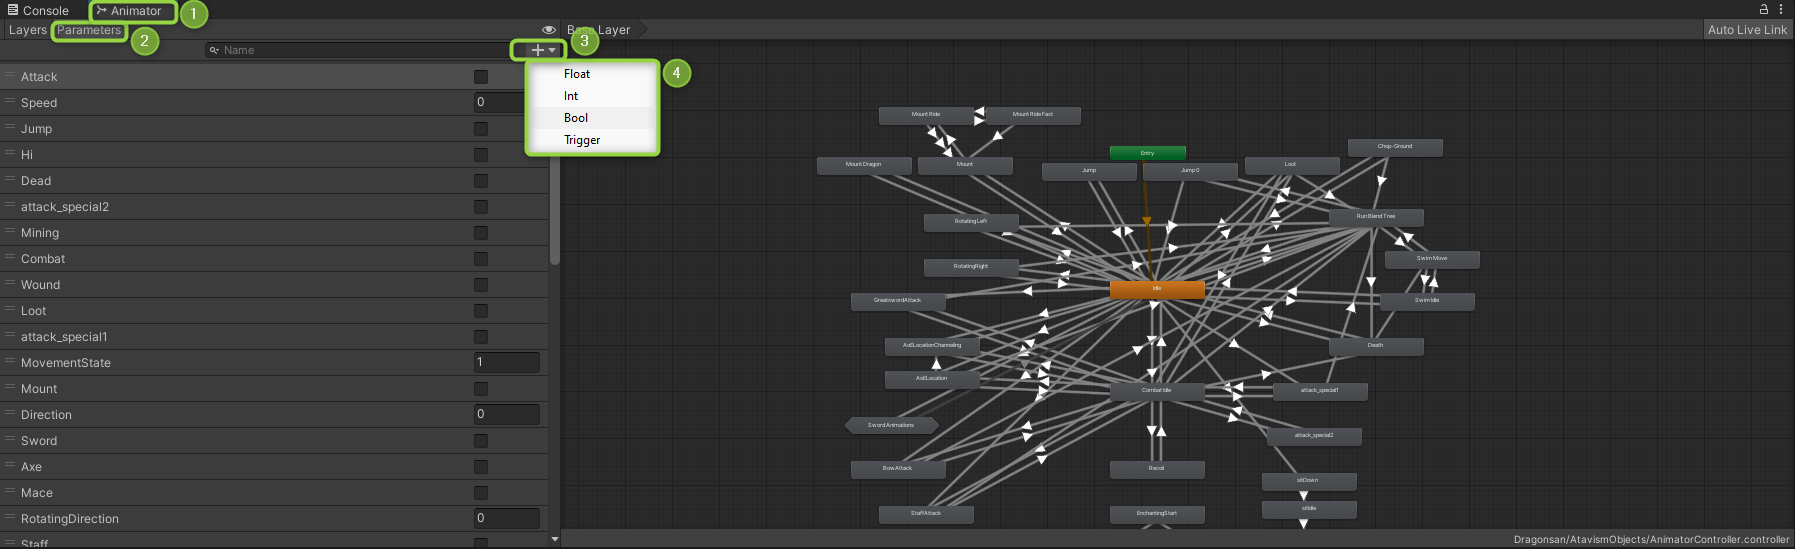Check the Dead parameter checkbox
Screen dimensions: 1795x549
pos(481,181)
